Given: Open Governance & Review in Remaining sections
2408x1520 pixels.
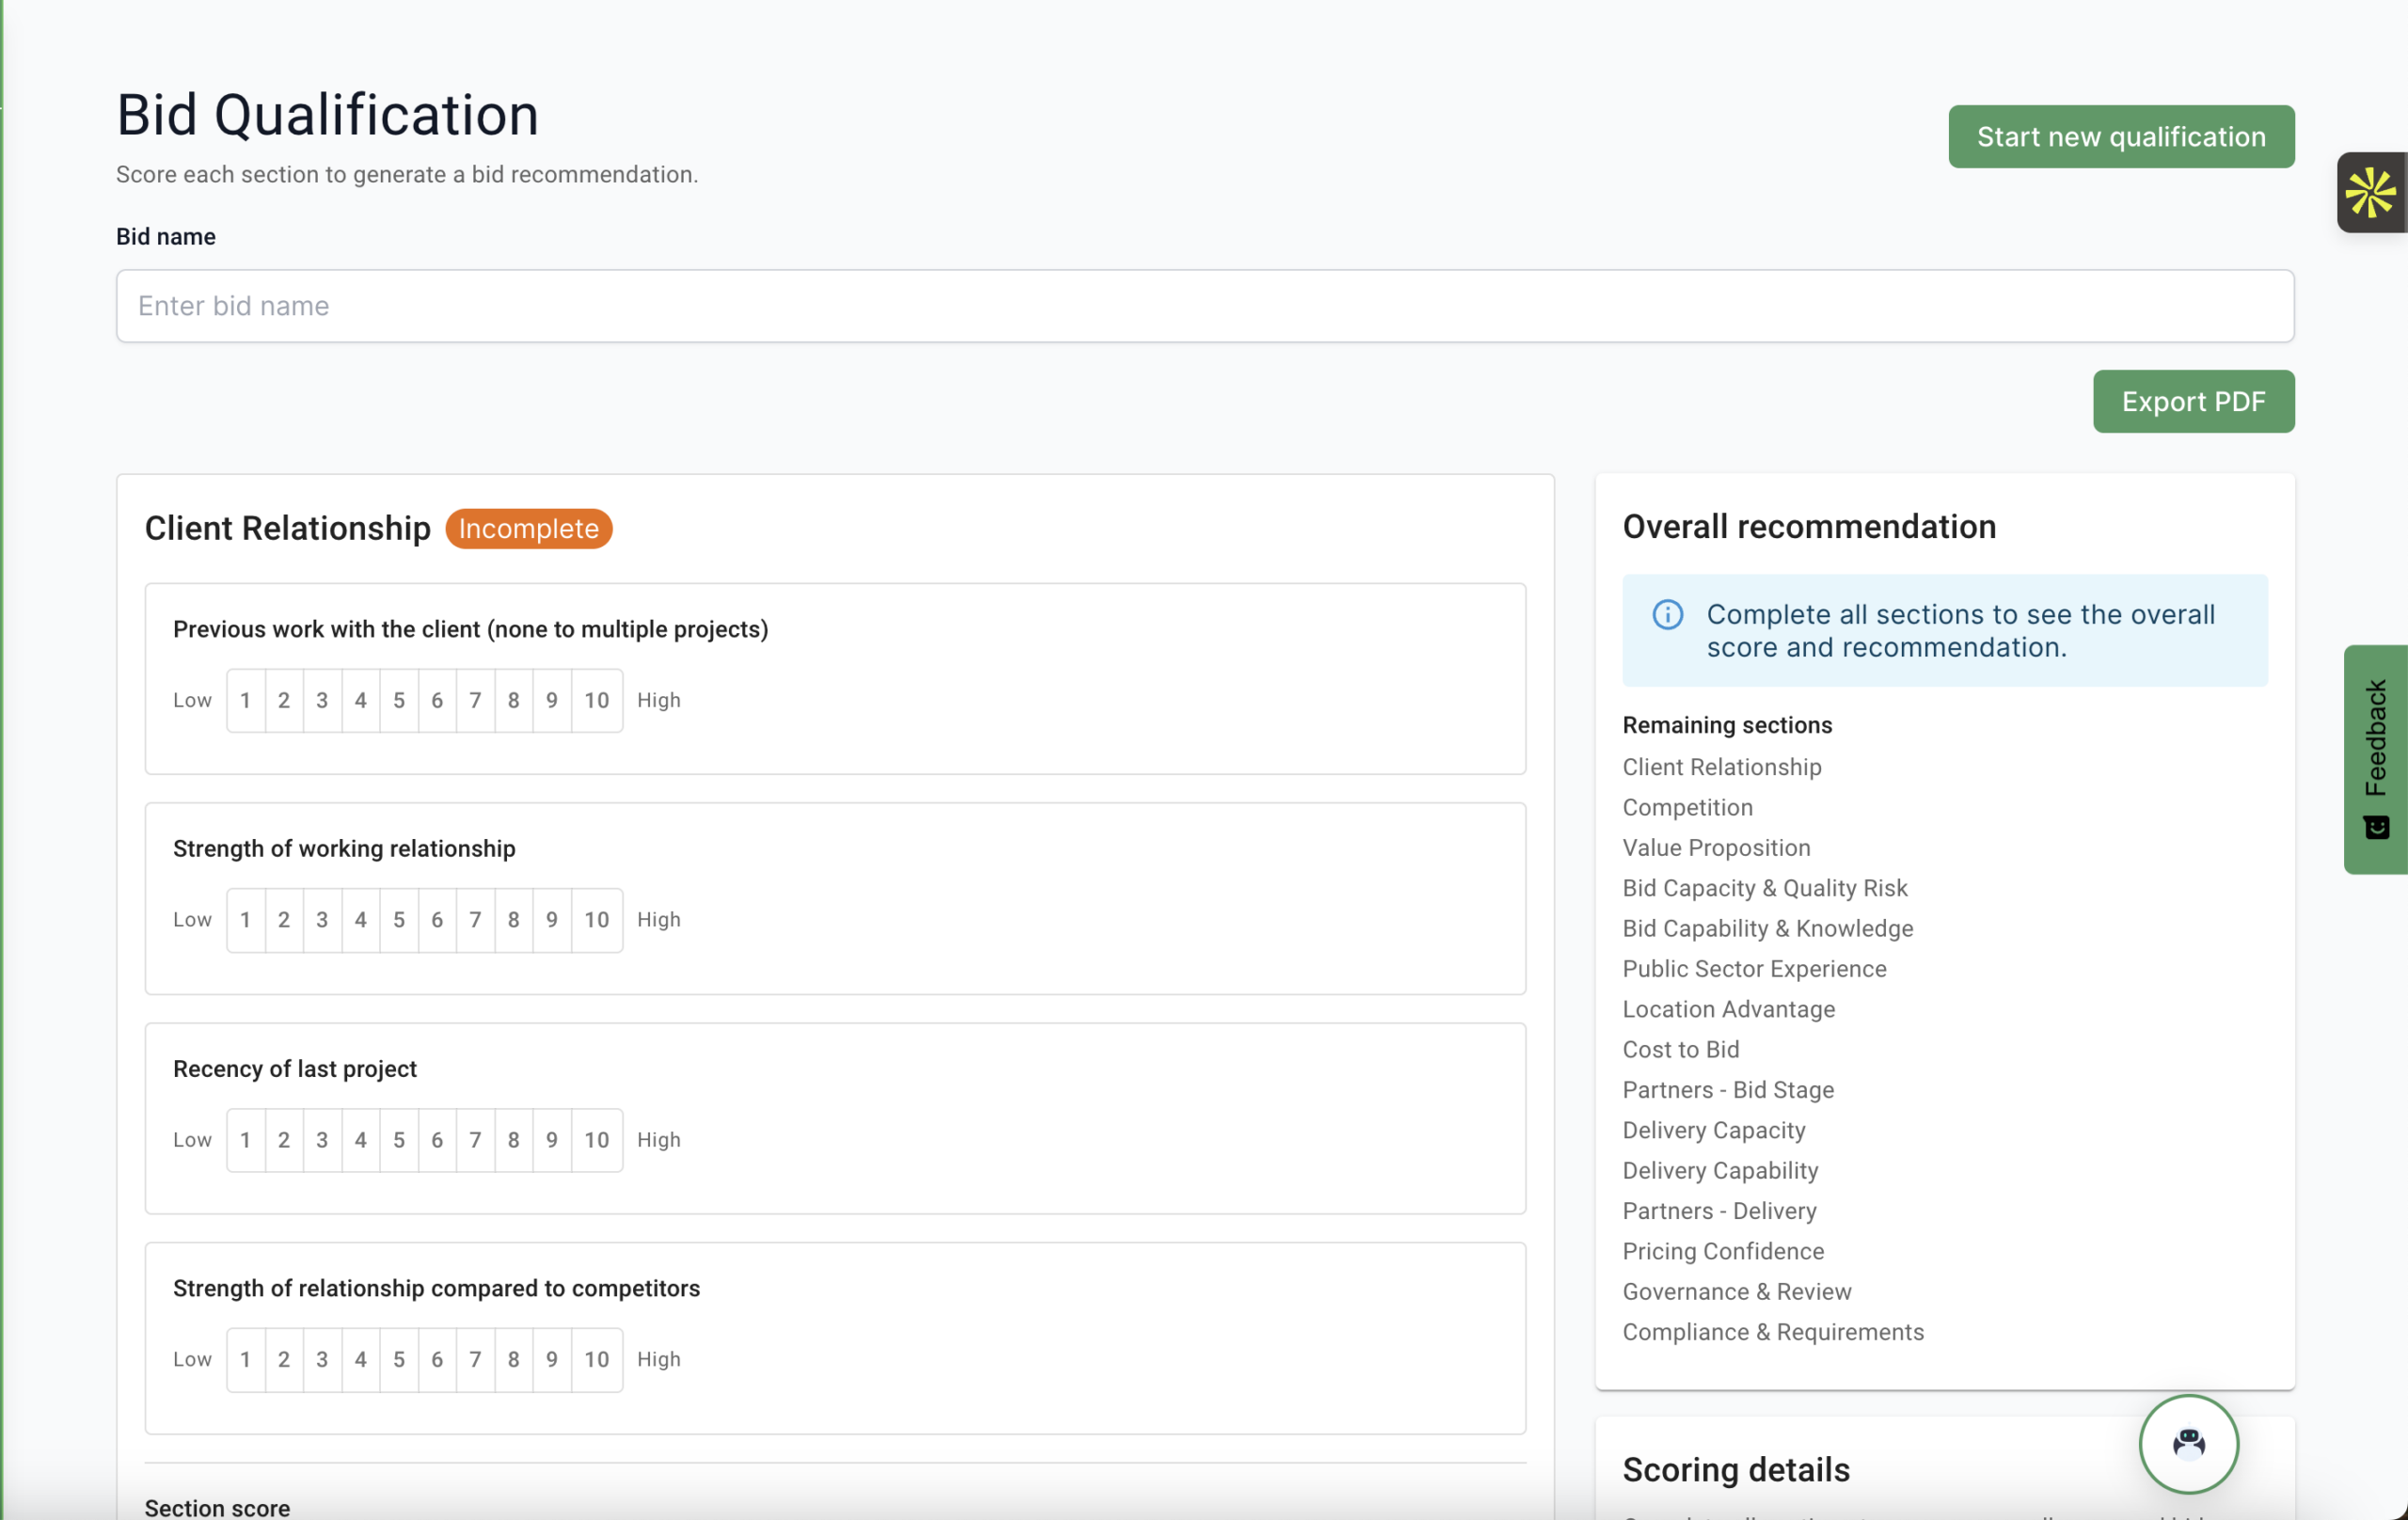Looking at the screenshot, I should 1736,1291.
